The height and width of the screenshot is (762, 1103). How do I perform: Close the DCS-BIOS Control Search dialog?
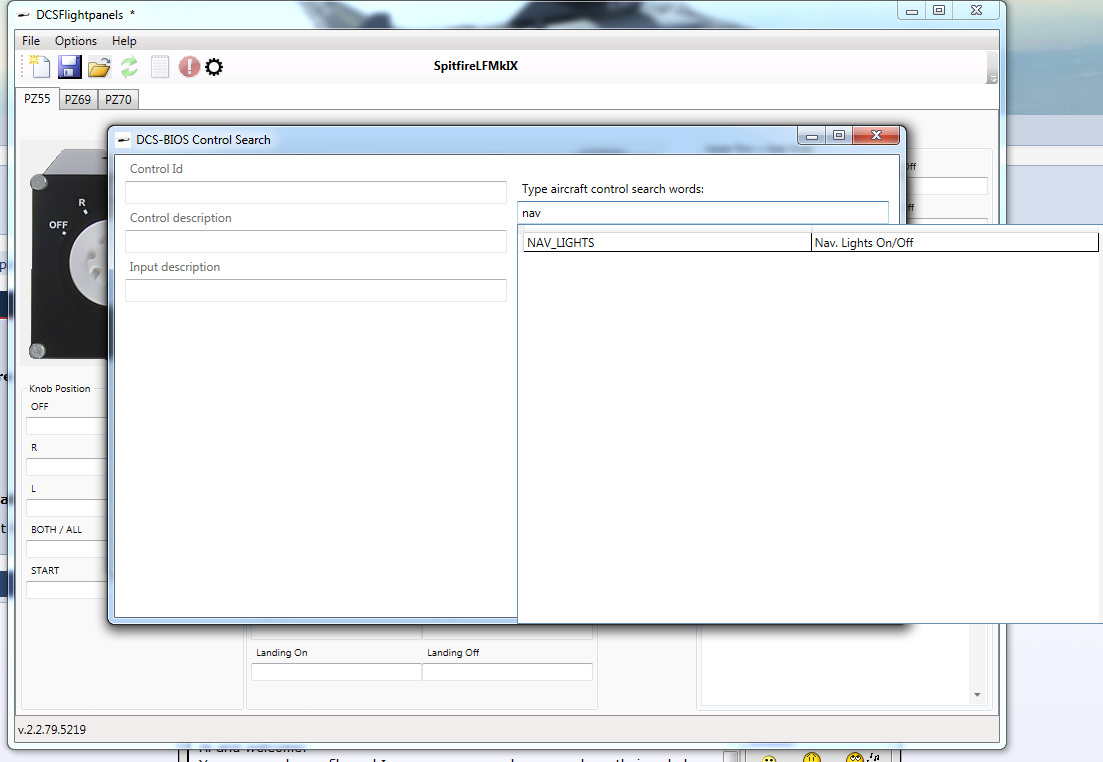tap(876, 135)
